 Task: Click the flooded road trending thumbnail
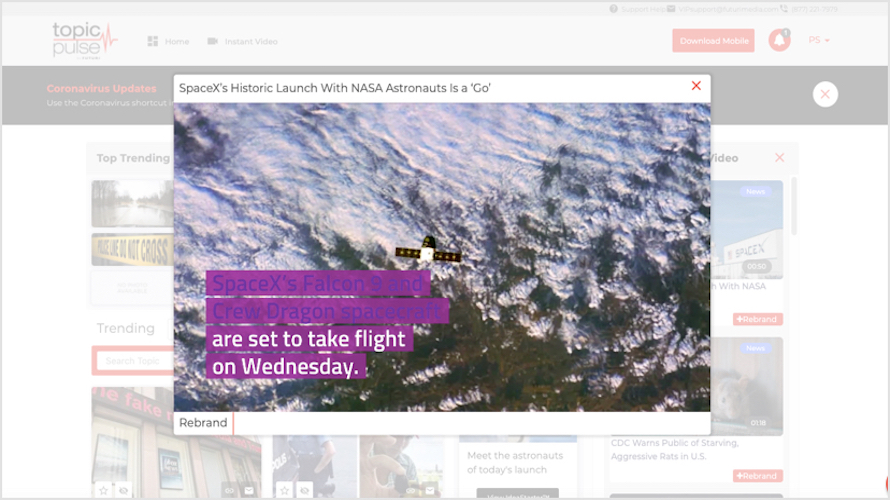point(133,203)
